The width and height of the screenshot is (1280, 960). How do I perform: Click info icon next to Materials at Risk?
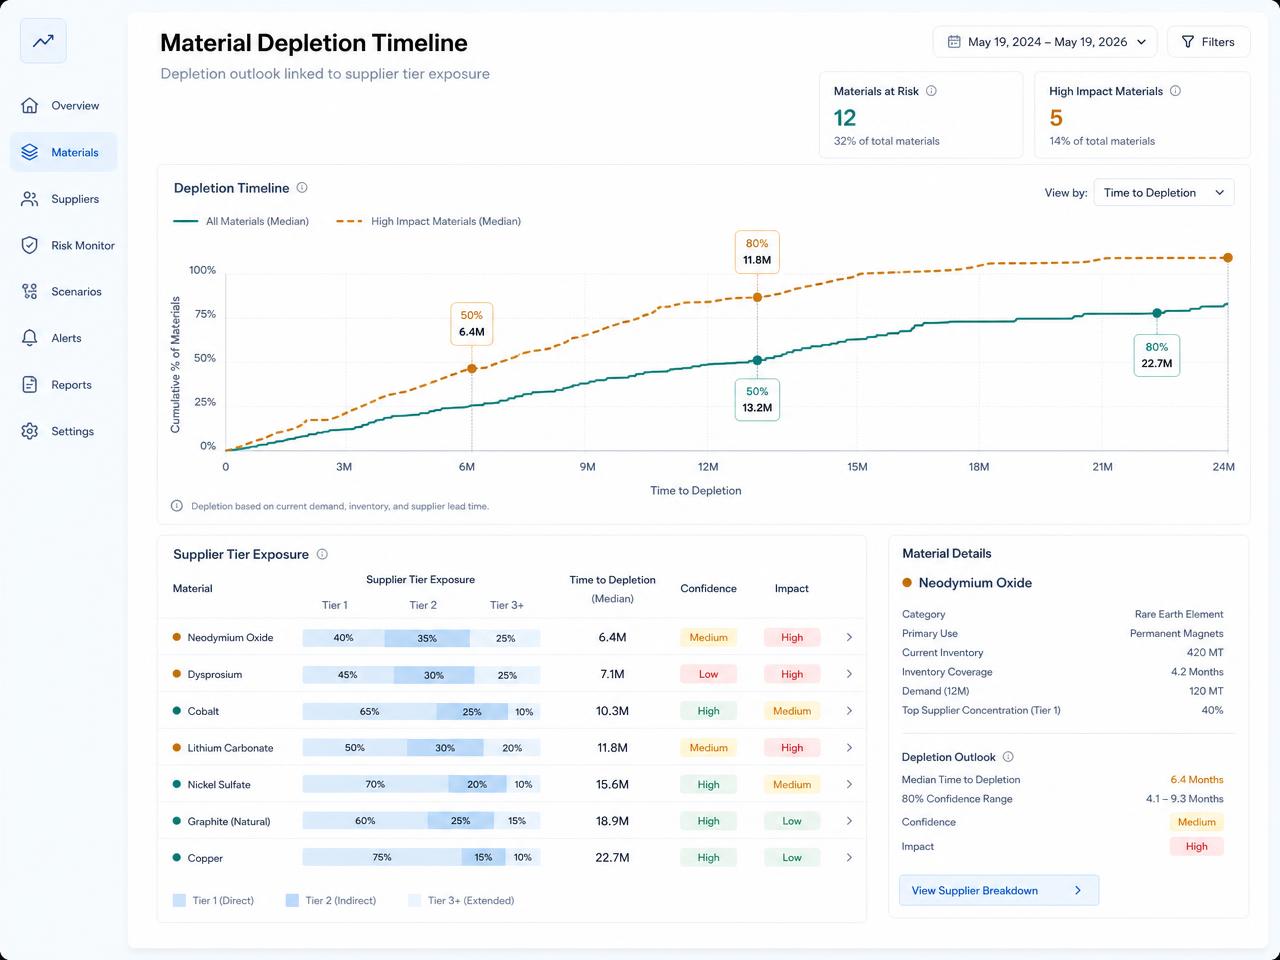(x=931, y=91)
